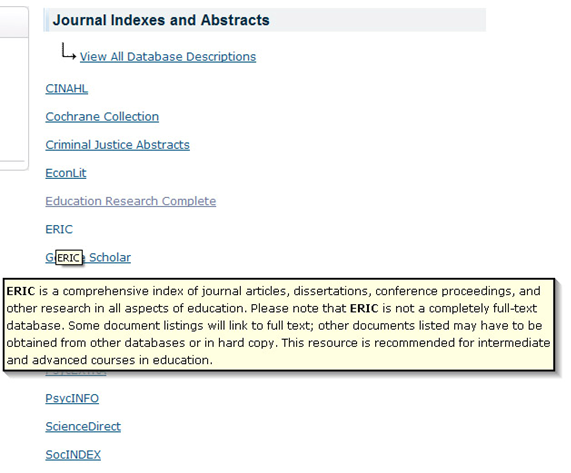Click the small ERIC tooltip label
The image size is (571, 473).
tap(69, 258)
